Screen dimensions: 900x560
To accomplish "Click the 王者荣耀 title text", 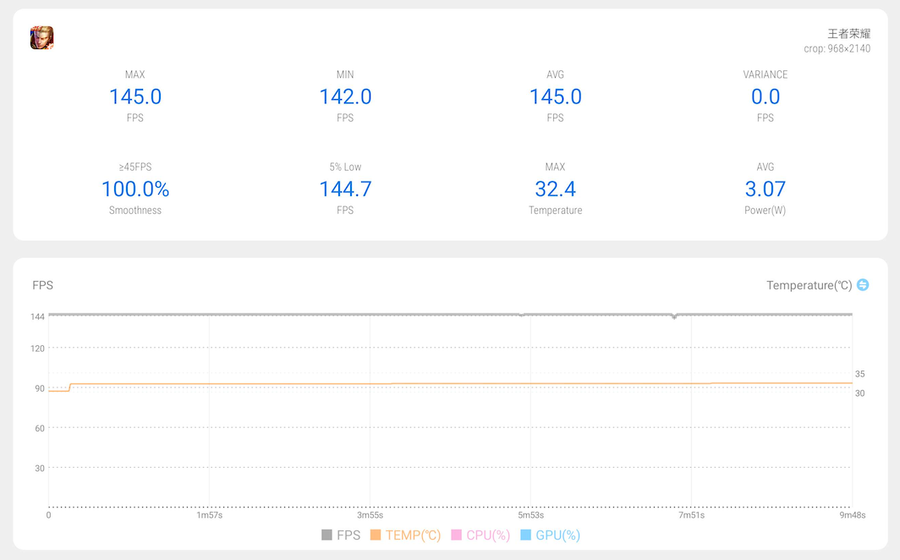I will 849,33.
